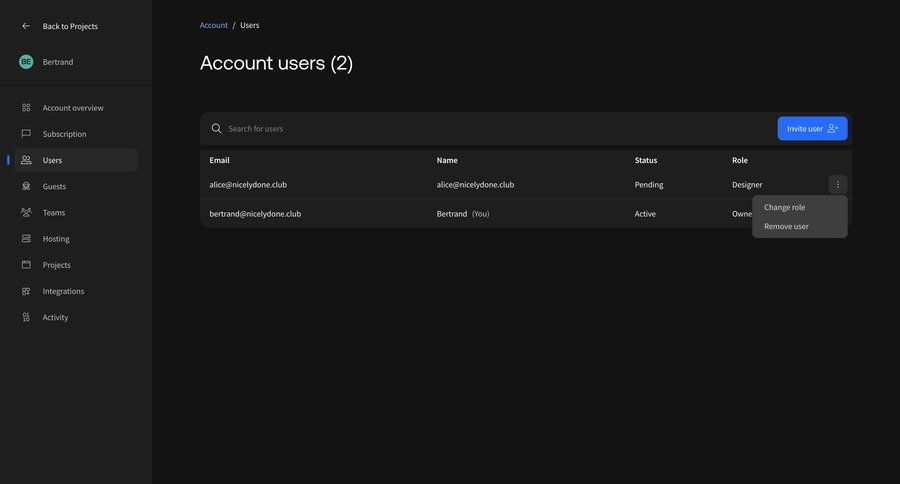Click the add-person icon on Invite user

point(832,129)
